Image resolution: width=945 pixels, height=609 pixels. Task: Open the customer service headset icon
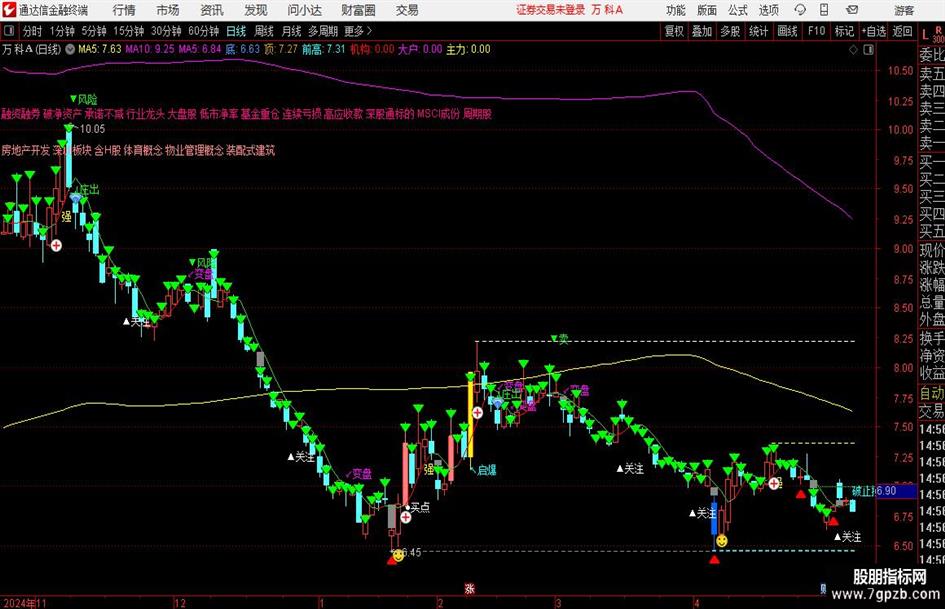click(x=800, y=10)
